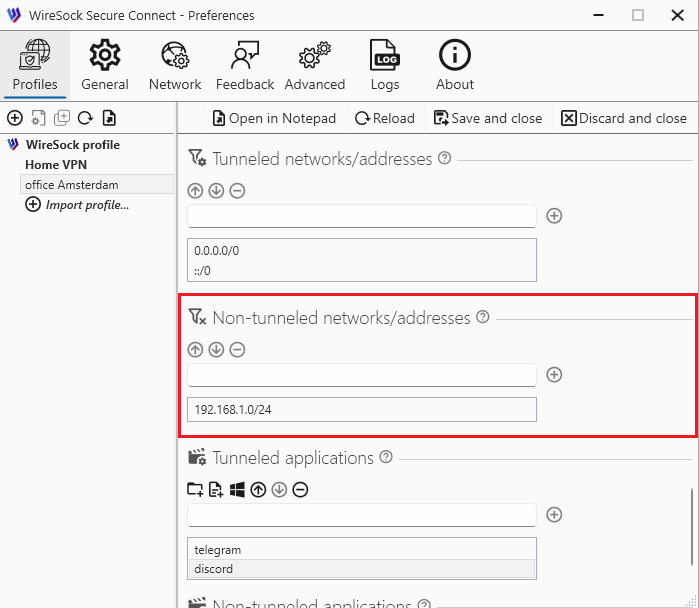Open help for Tunneled applications
The image size is (699, 608).
386,457
